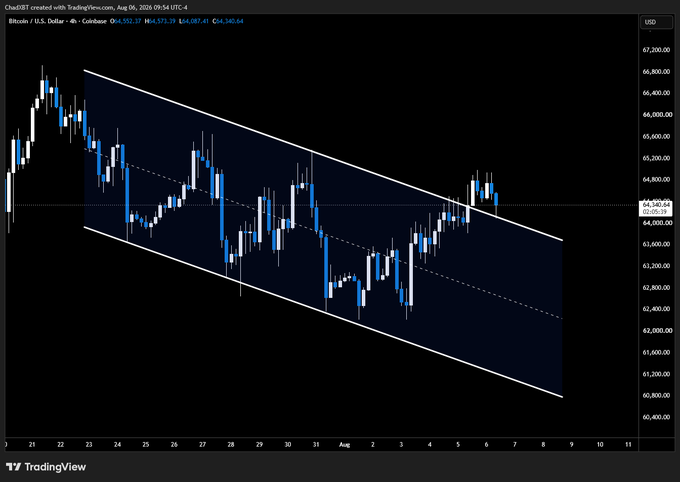
Task: Click date 30 on the time axis
Action: (288, 445)
